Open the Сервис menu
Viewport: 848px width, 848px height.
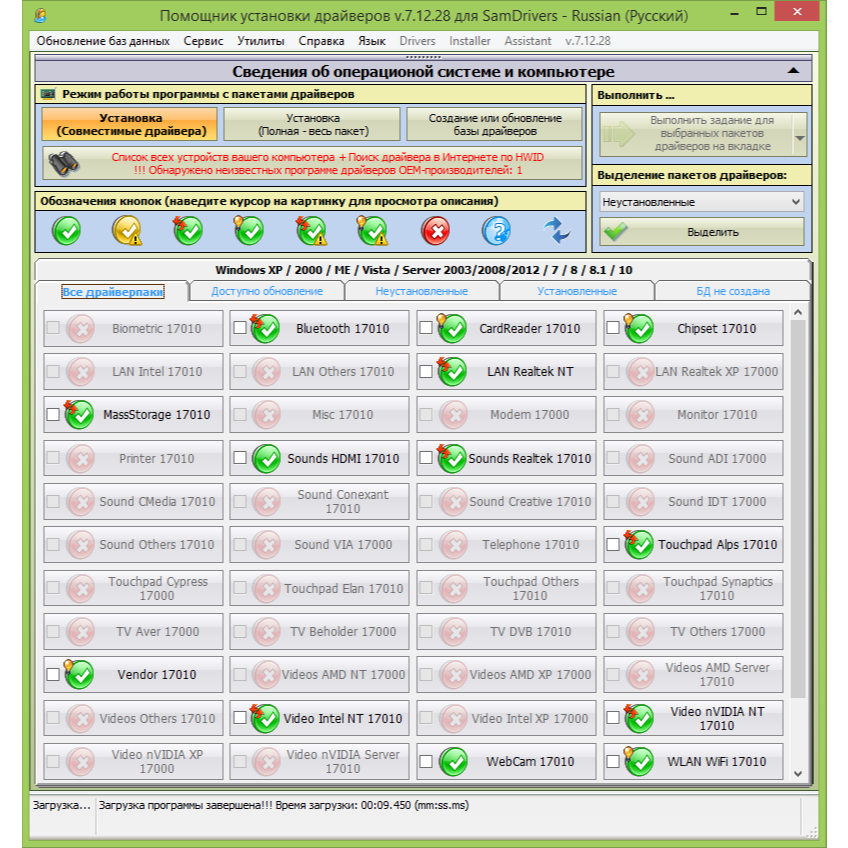click(203, 41)
